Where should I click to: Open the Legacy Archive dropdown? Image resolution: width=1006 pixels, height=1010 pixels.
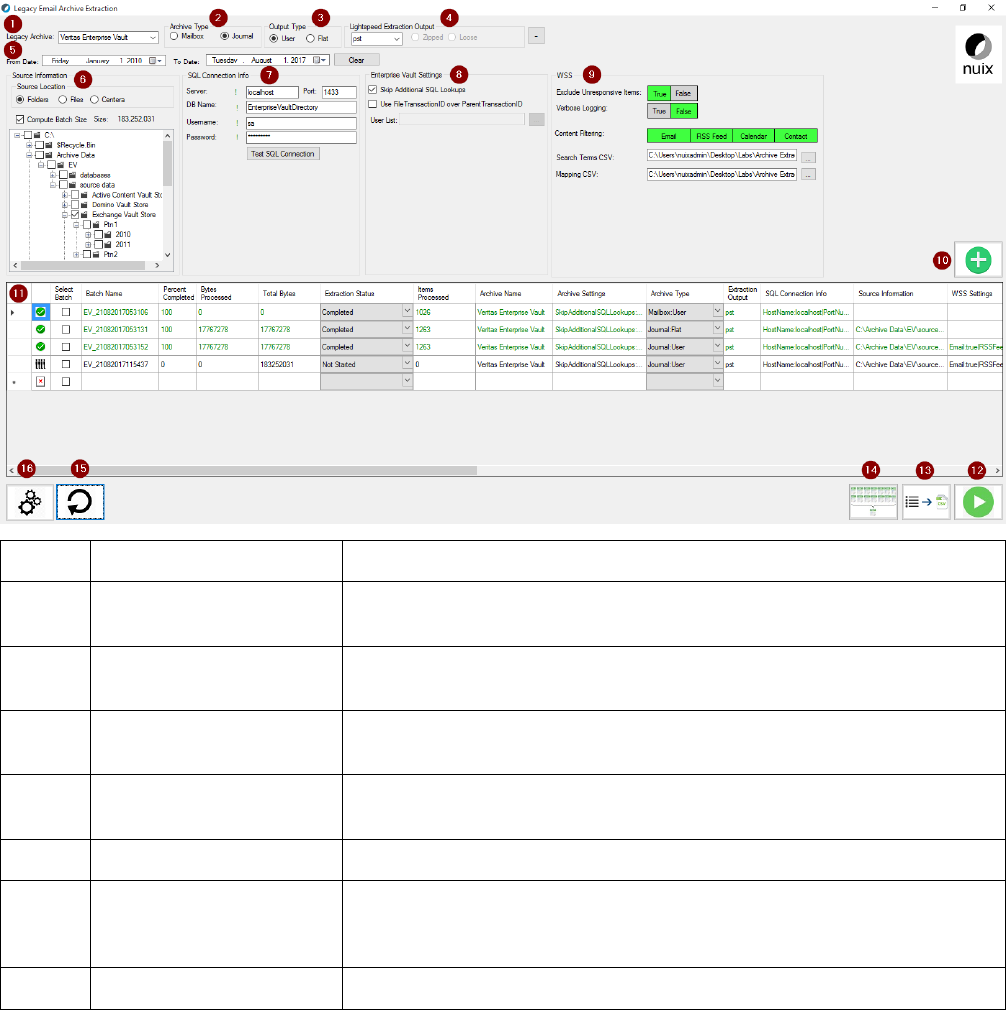(x=152, y=37)
